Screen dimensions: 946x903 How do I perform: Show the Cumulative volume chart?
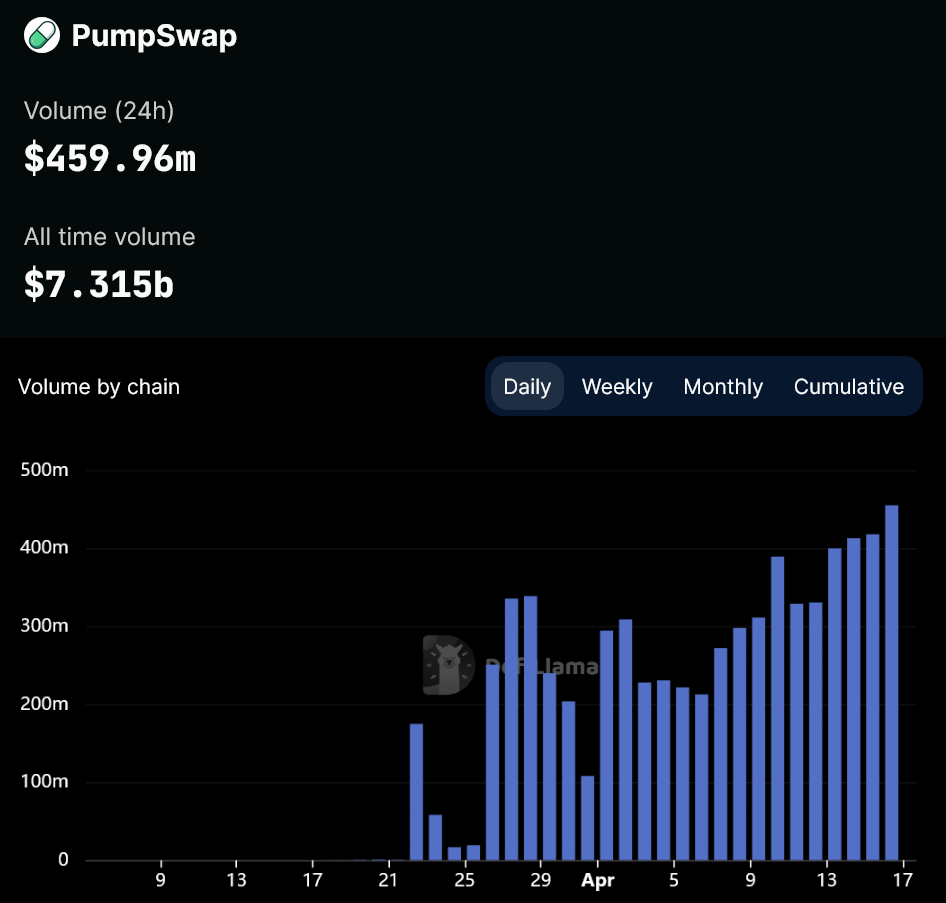[x=848, y=387]
